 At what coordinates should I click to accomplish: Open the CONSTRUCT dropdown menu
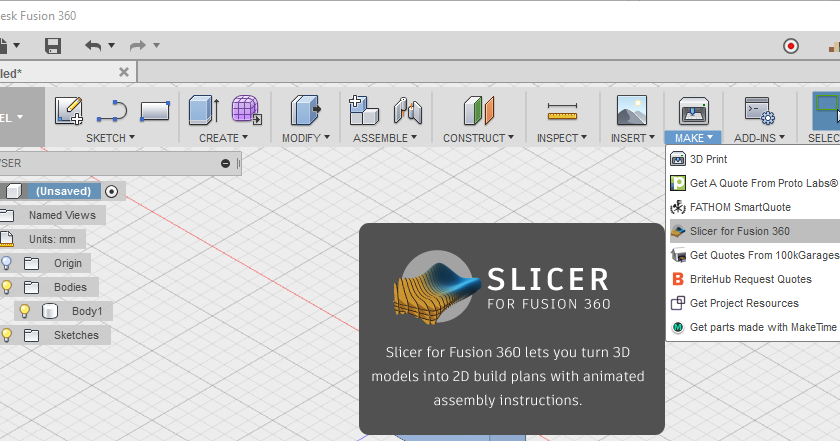(x=478, y=138)
